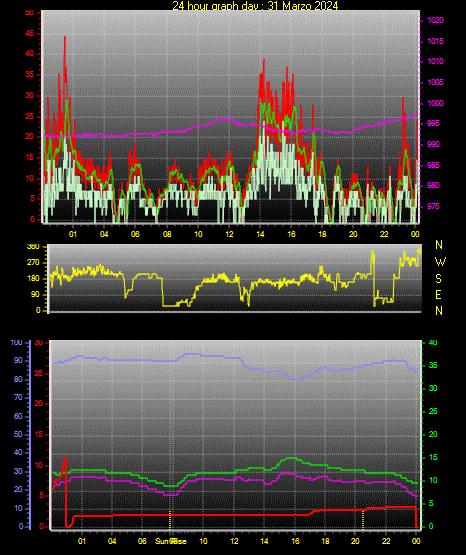Click the blue 50 humidity axis label
Screen dimensions: 466x555
point(18,434)
